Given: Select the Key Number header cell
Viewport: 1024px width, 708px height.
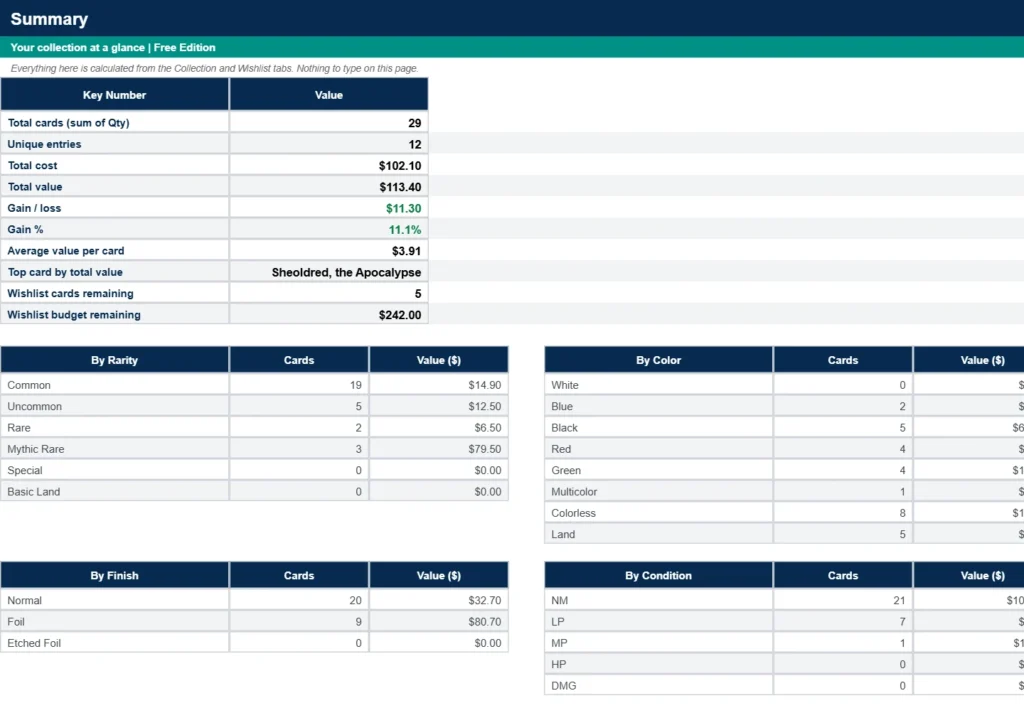Looking at the screenshot, I should coord(114,95).
